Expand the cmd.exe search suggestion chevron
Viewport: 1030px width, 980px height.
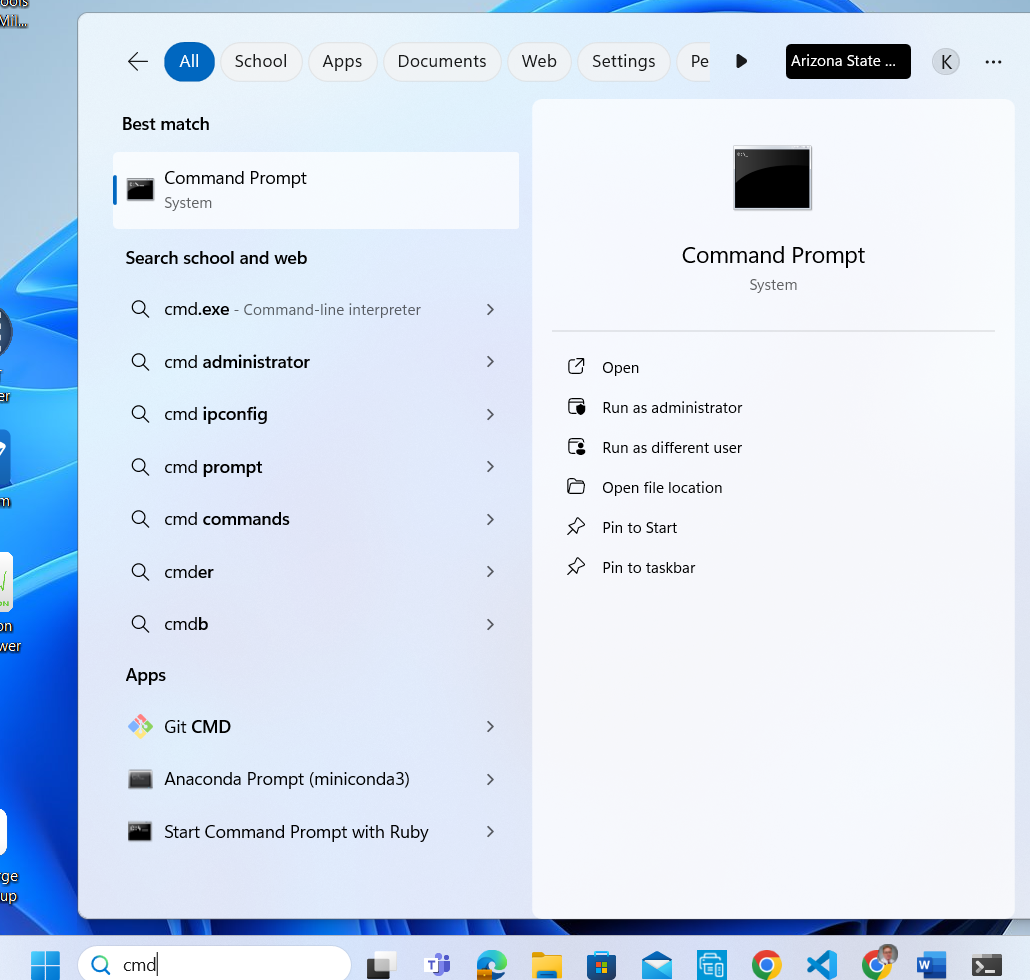[x=490, y=309]
